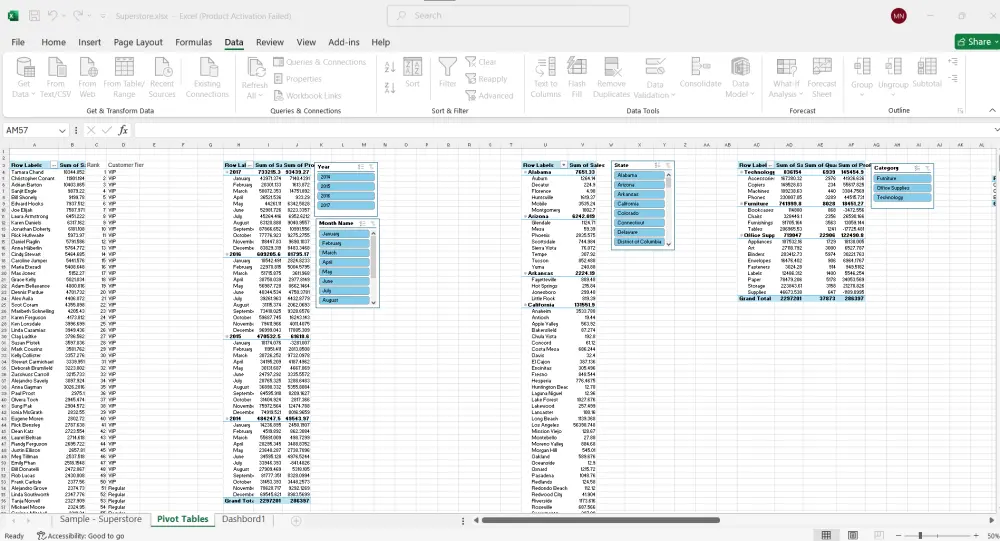Create a Forecast Sheet
1000x541 pixels.
pyautogui.click(x=821, y=77)
